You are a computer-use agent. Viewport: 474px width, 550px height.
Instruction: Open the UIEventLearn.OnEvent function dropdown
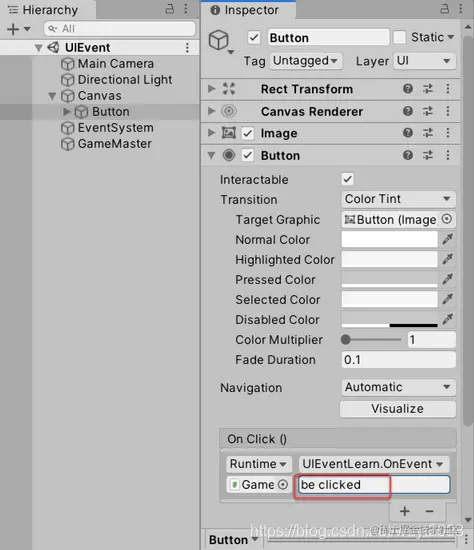[374, 464]
